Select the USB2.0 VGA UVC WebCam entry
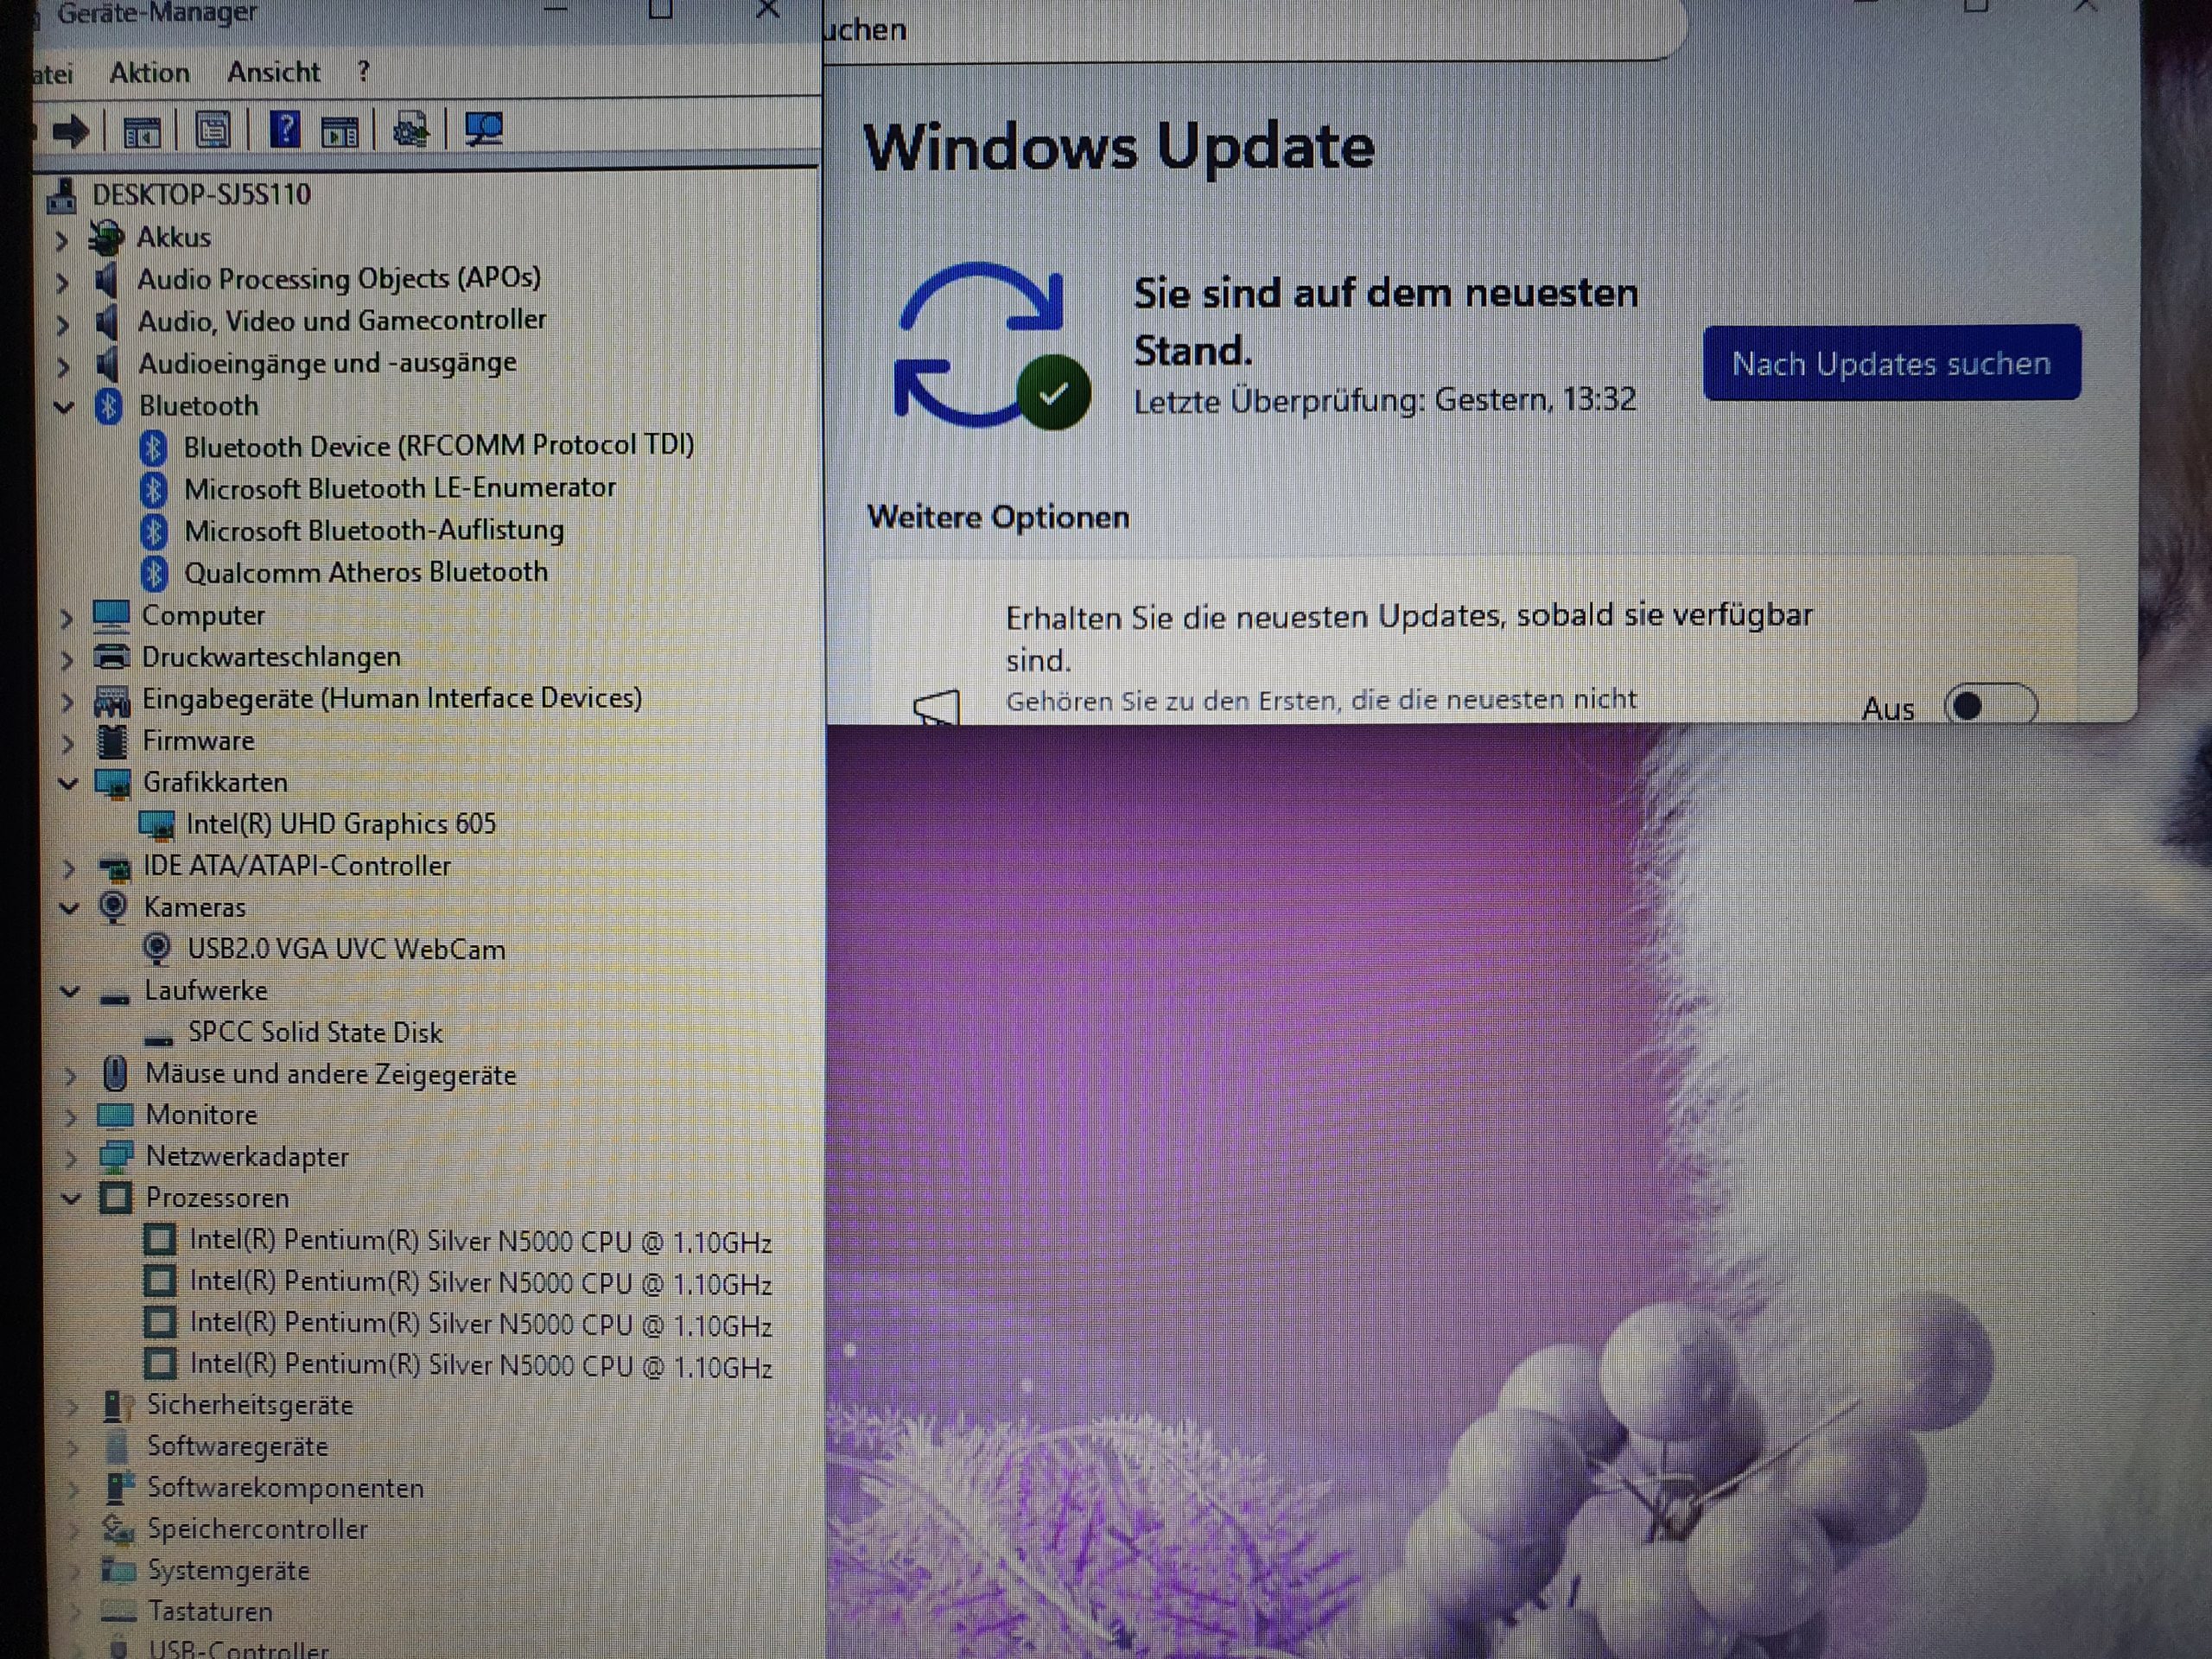Viewport: 2212px width, 1659px height. pyautogui.click(x=346, y=949)
